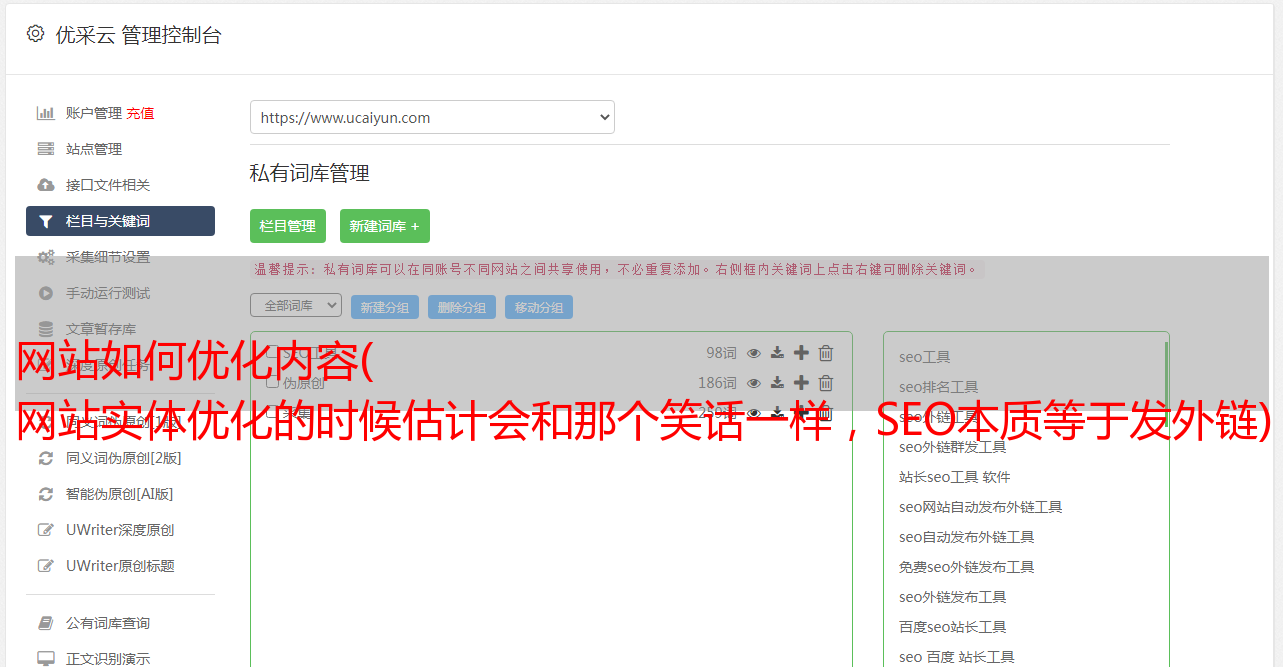Click the refresh icon for 同义词伪原创[2版]
The height and width of the screenshot is (667, 1283).
pos(46,458)
